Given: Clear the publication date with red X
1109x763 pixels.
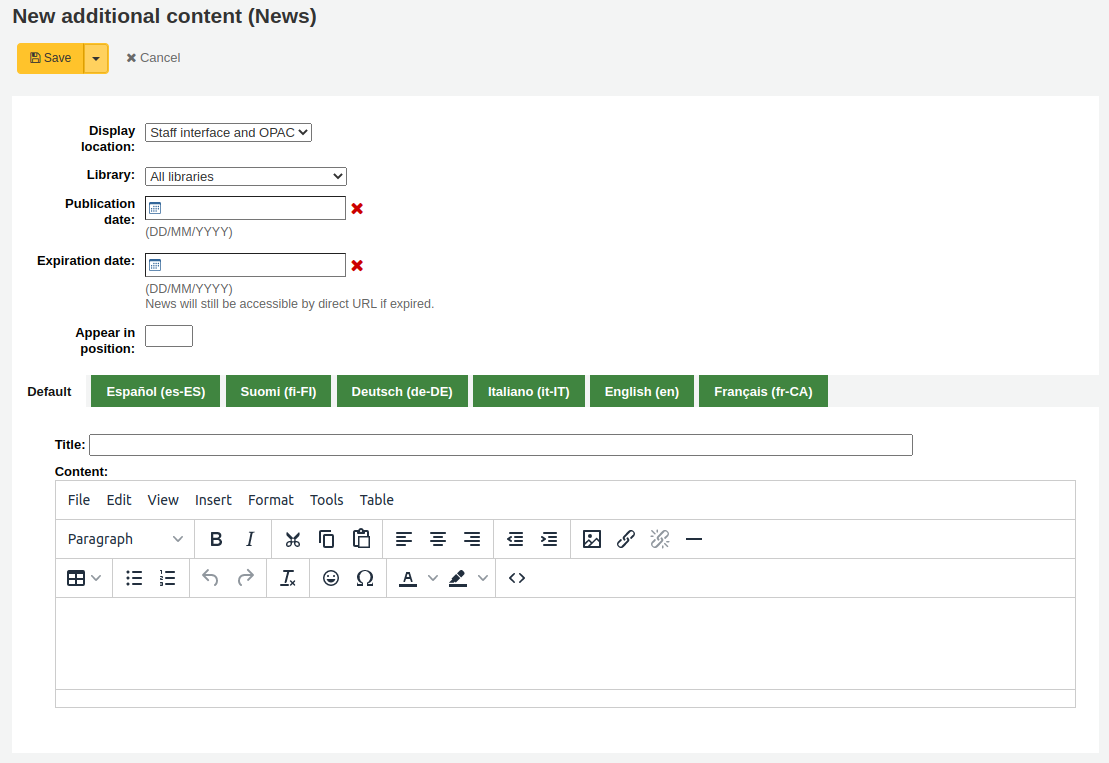Looking at the screenshot, I should pos(357,209).
